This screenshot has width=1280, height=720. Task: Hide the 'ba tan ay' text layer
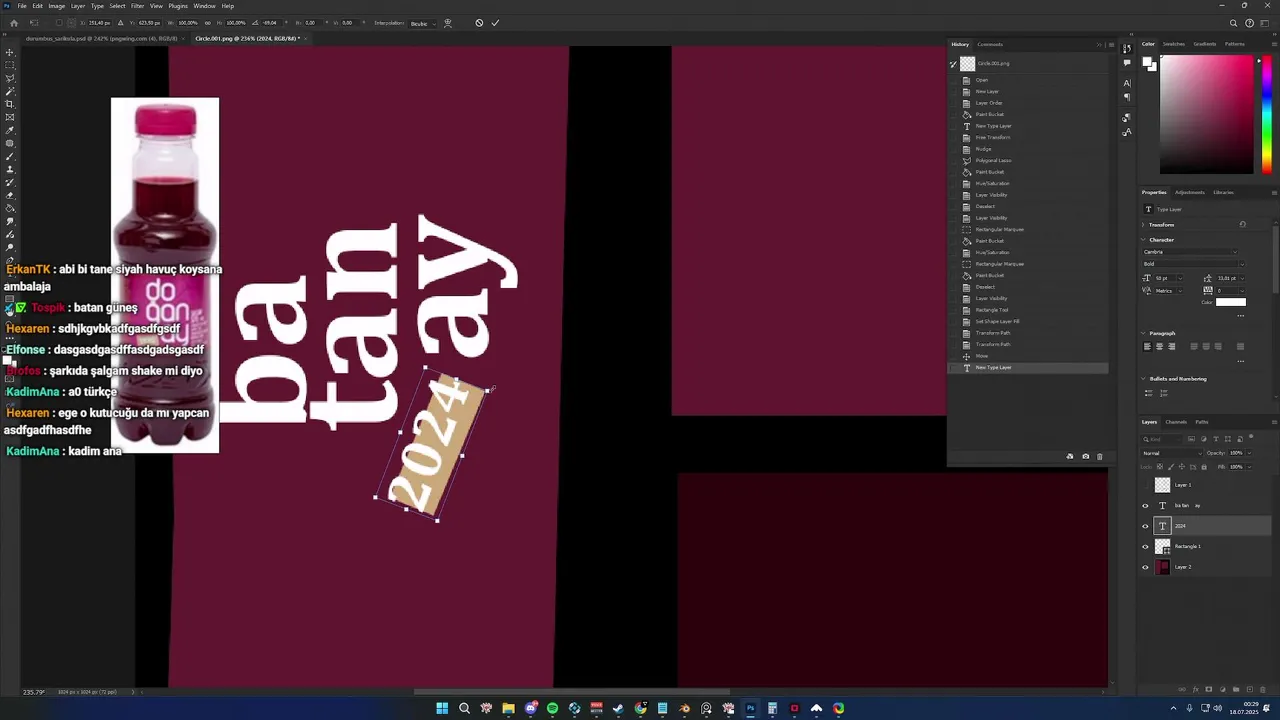[x=1146, y=506]
